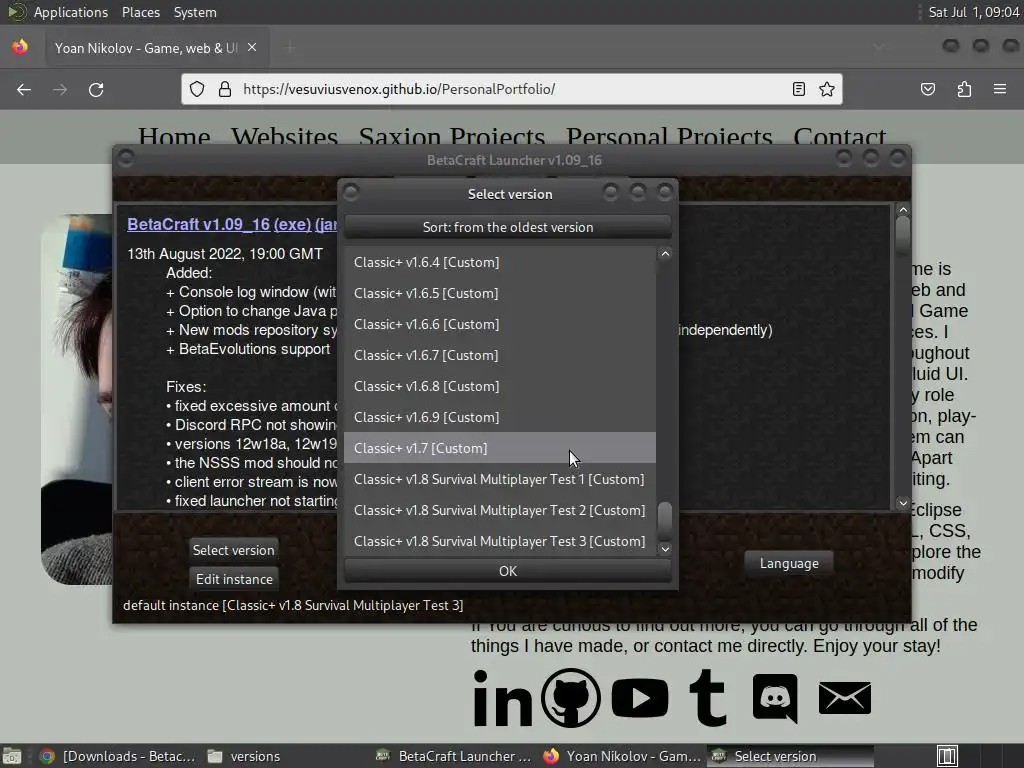
Task: Open the Discord icon link
Action: 775,697
